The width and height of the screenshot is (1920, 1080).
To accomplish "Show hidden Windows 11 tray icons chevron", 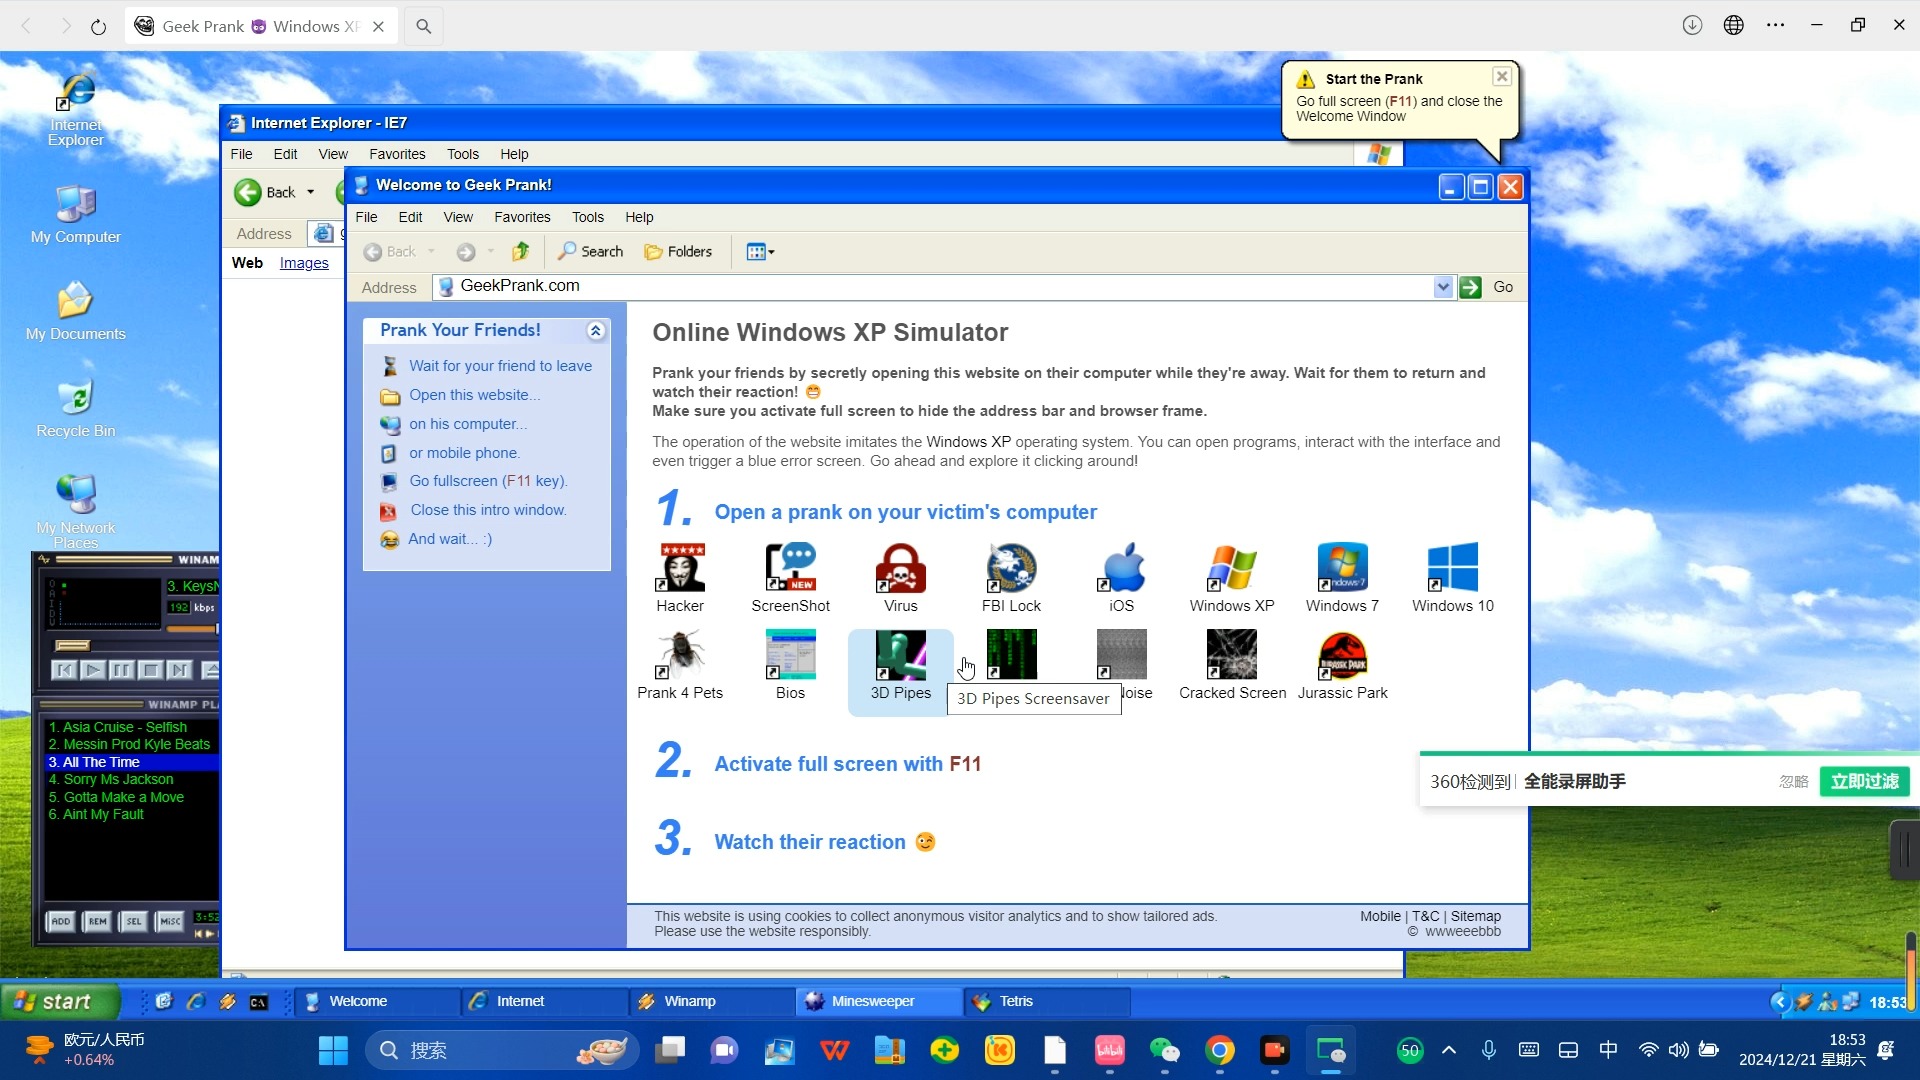I will pyautogui.click(x=1449, y=1050).
